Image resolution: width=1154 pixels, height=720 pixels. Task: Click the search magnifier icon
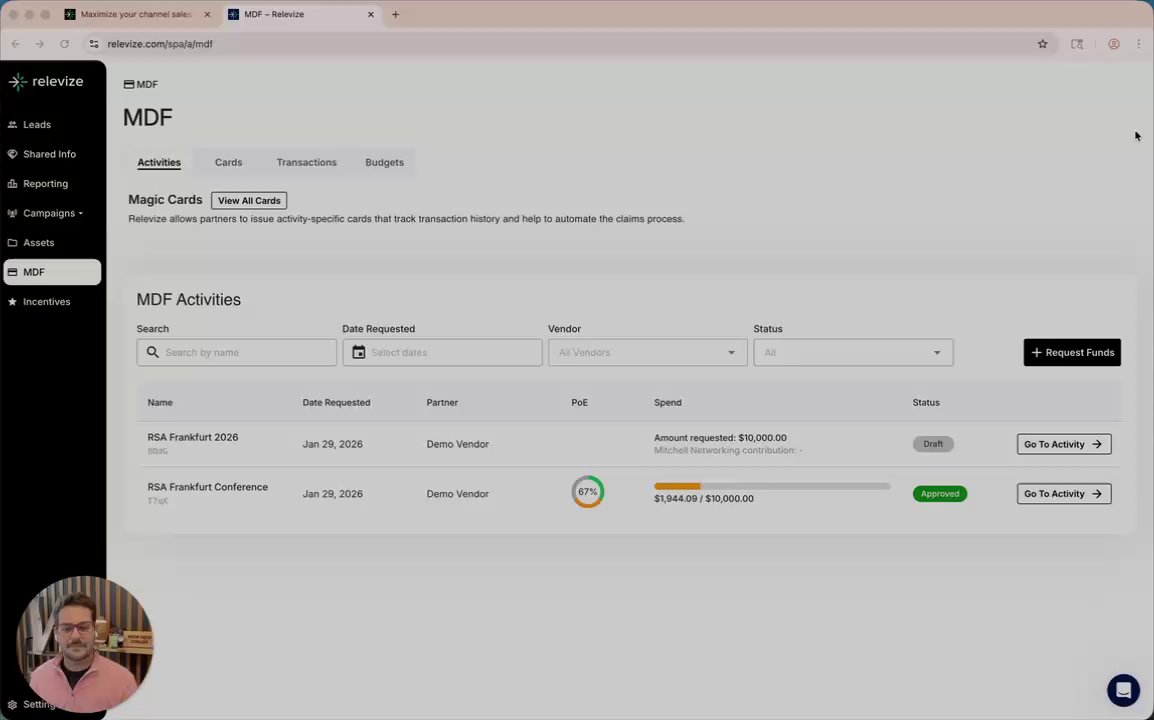152,352
